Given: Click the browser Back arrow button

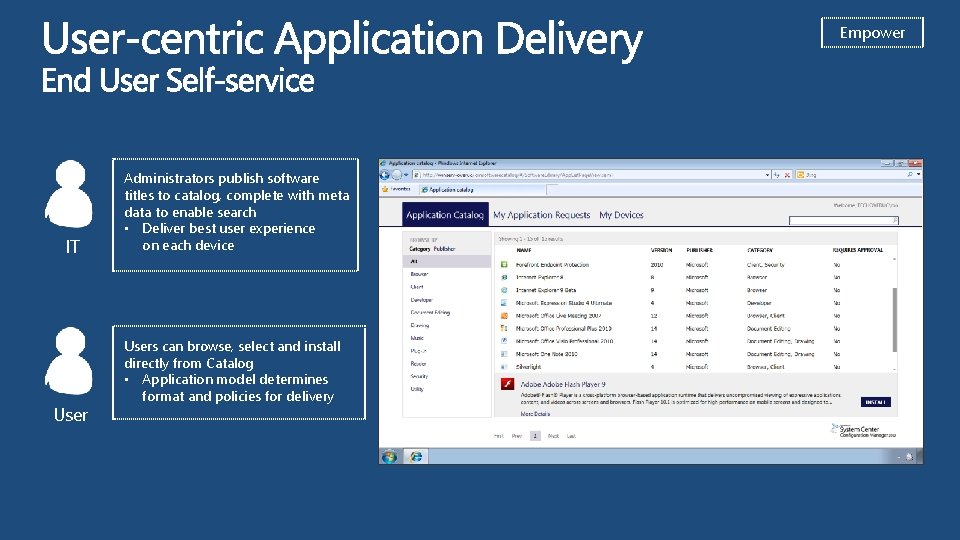Looking at the screenshot, I should coord(385,175).
